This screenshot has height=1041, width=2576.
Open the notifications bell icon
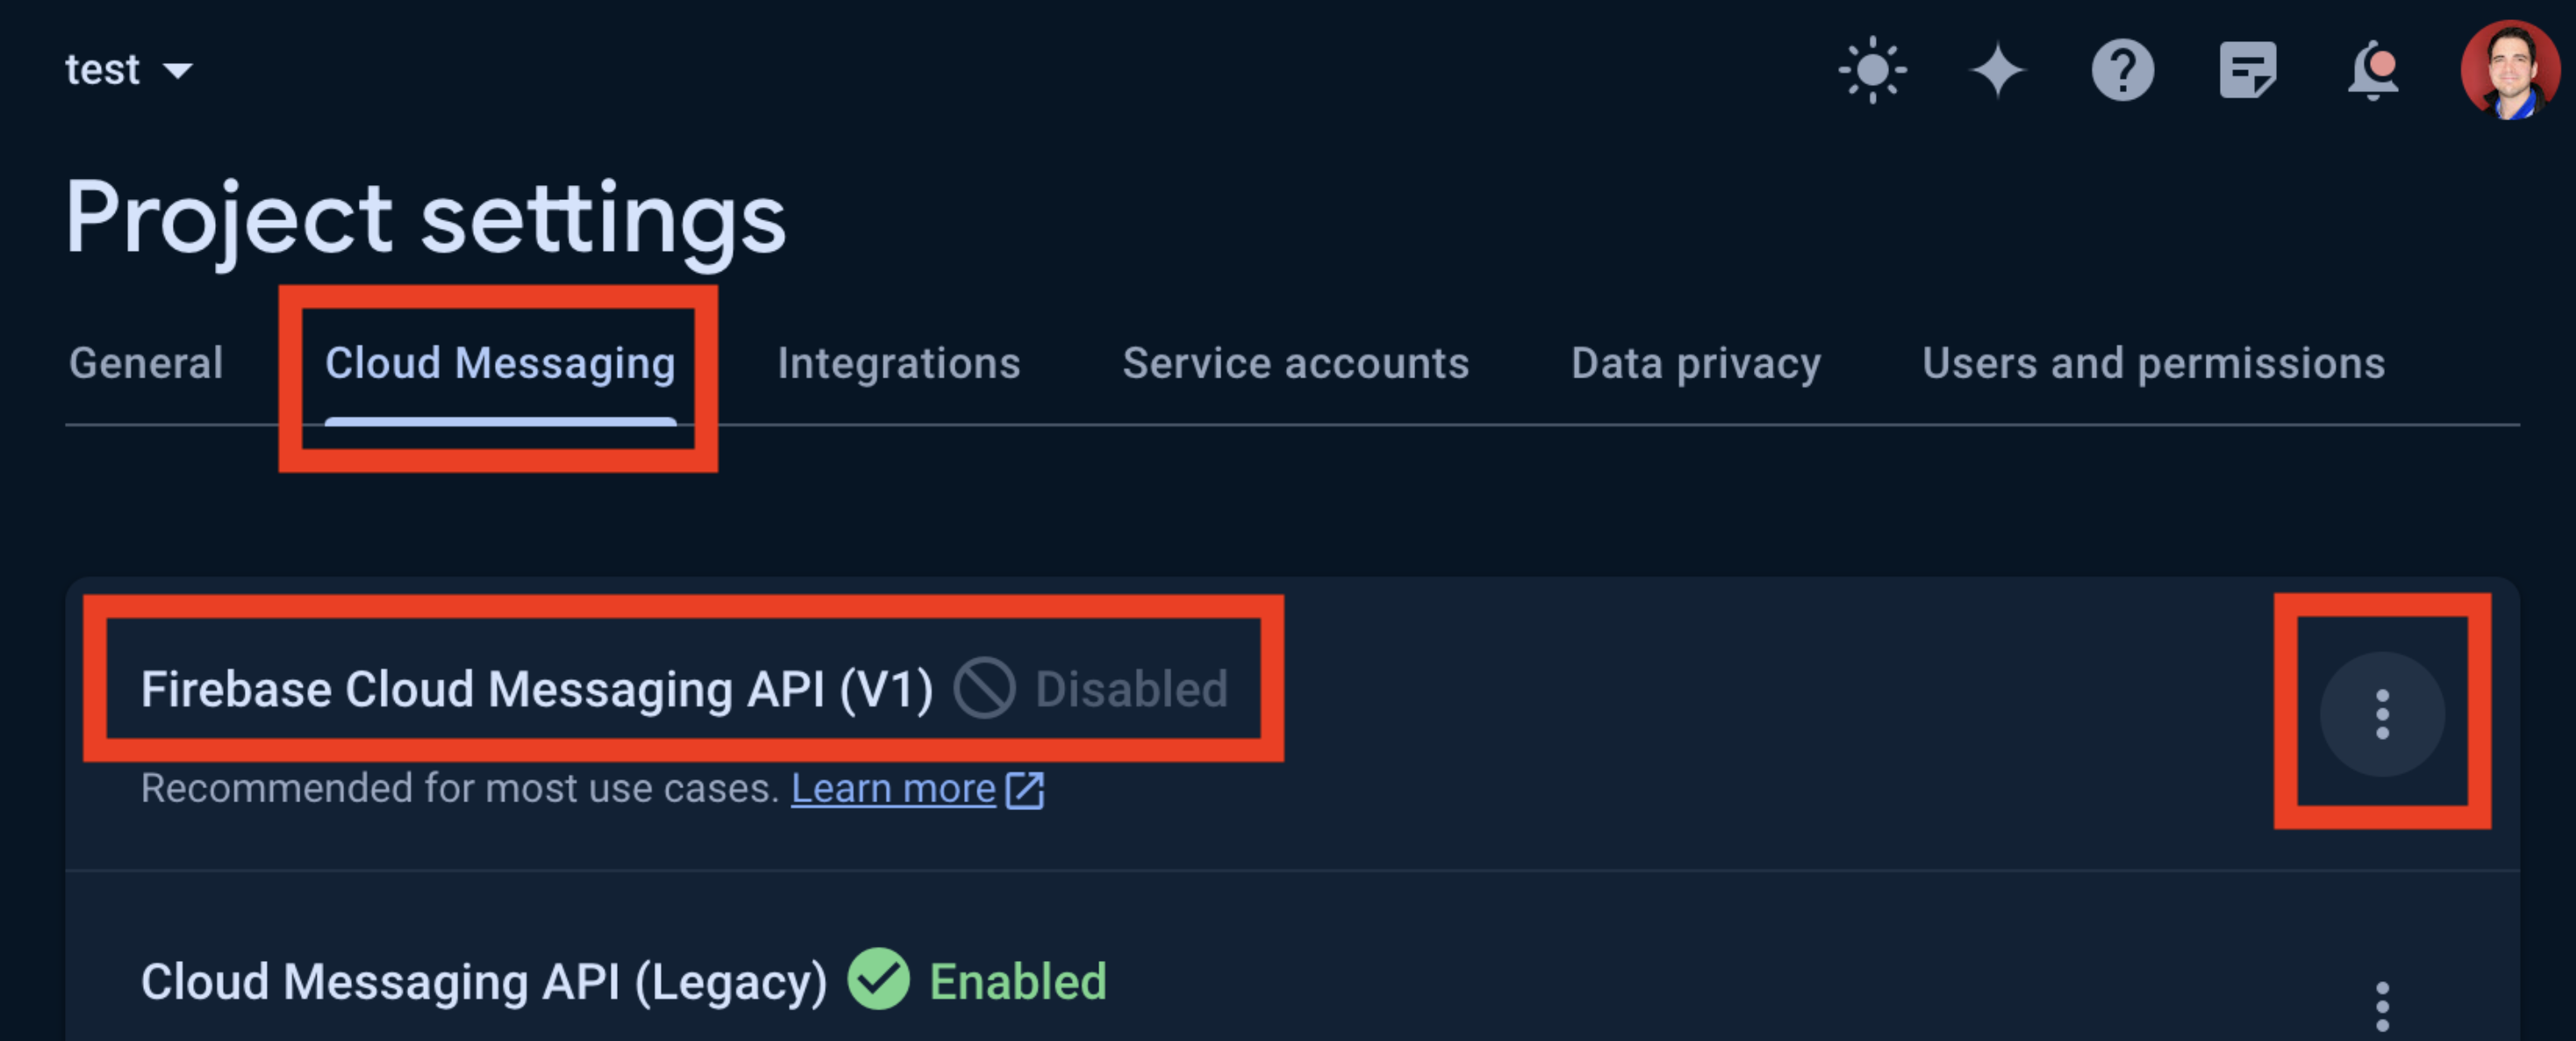(2373, 70)
